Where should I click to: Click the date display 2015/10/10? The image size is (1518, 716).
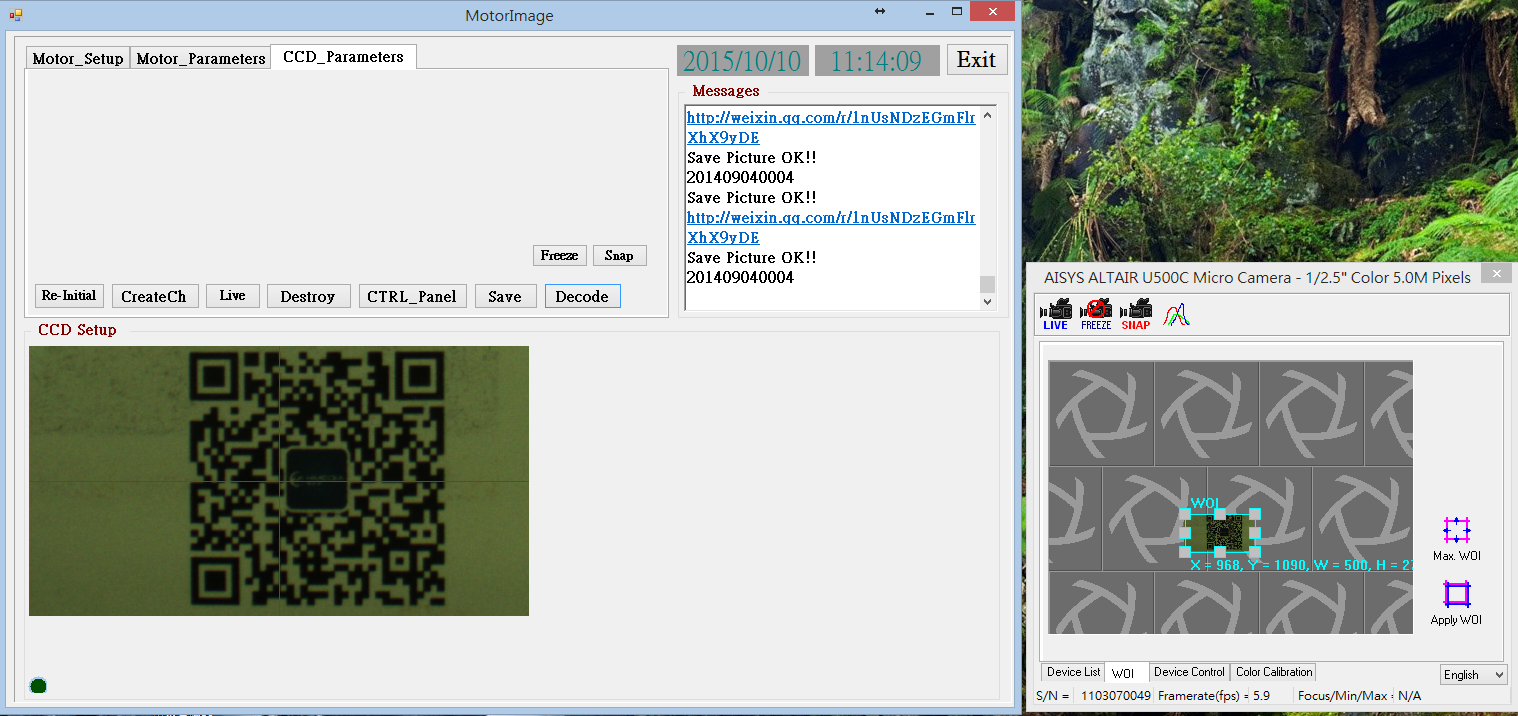point(742,61)
